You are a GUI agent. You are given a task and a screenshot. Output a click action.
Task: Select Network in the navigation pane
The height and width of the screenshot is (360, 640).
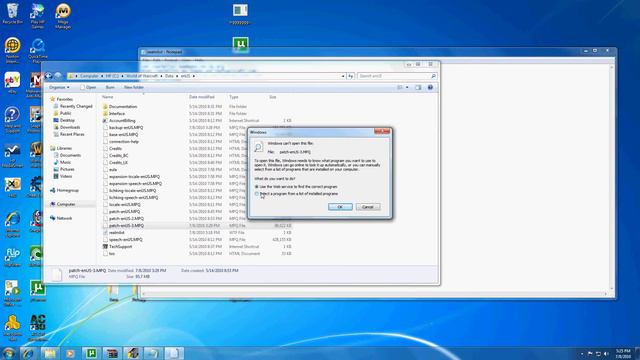[x=64, y=218]
